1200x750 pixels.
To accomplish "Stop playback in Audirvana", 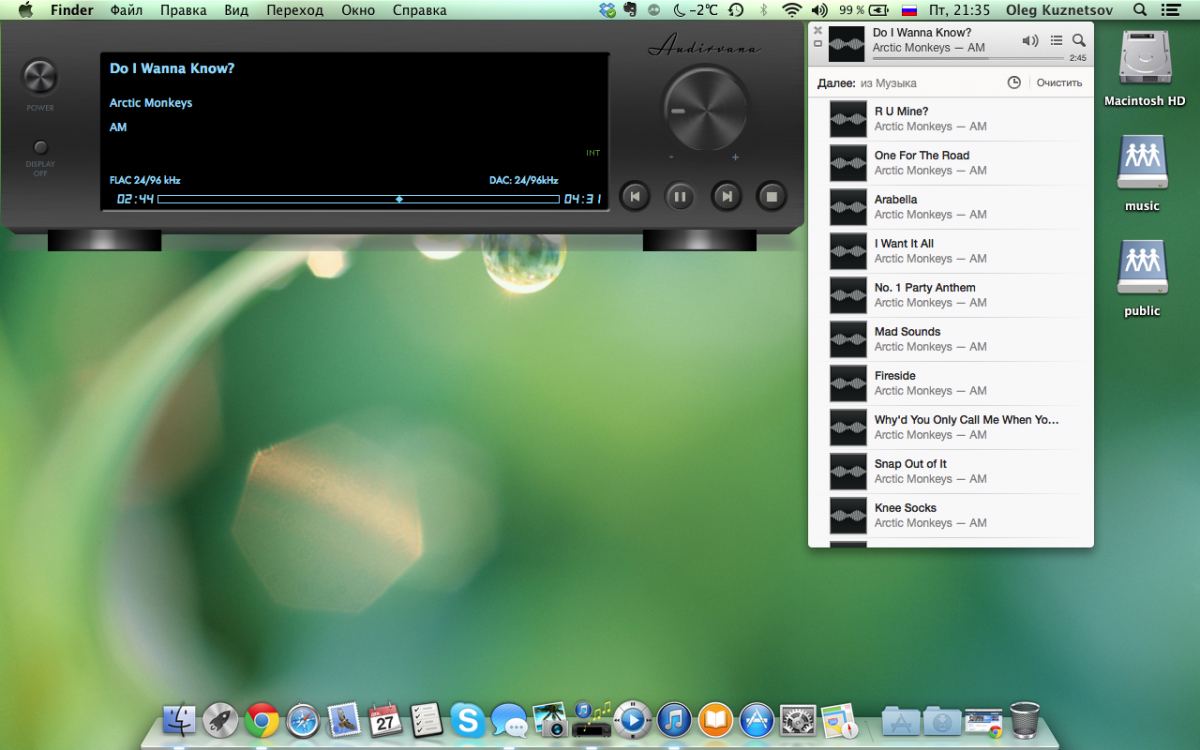I will coord(772,196).
